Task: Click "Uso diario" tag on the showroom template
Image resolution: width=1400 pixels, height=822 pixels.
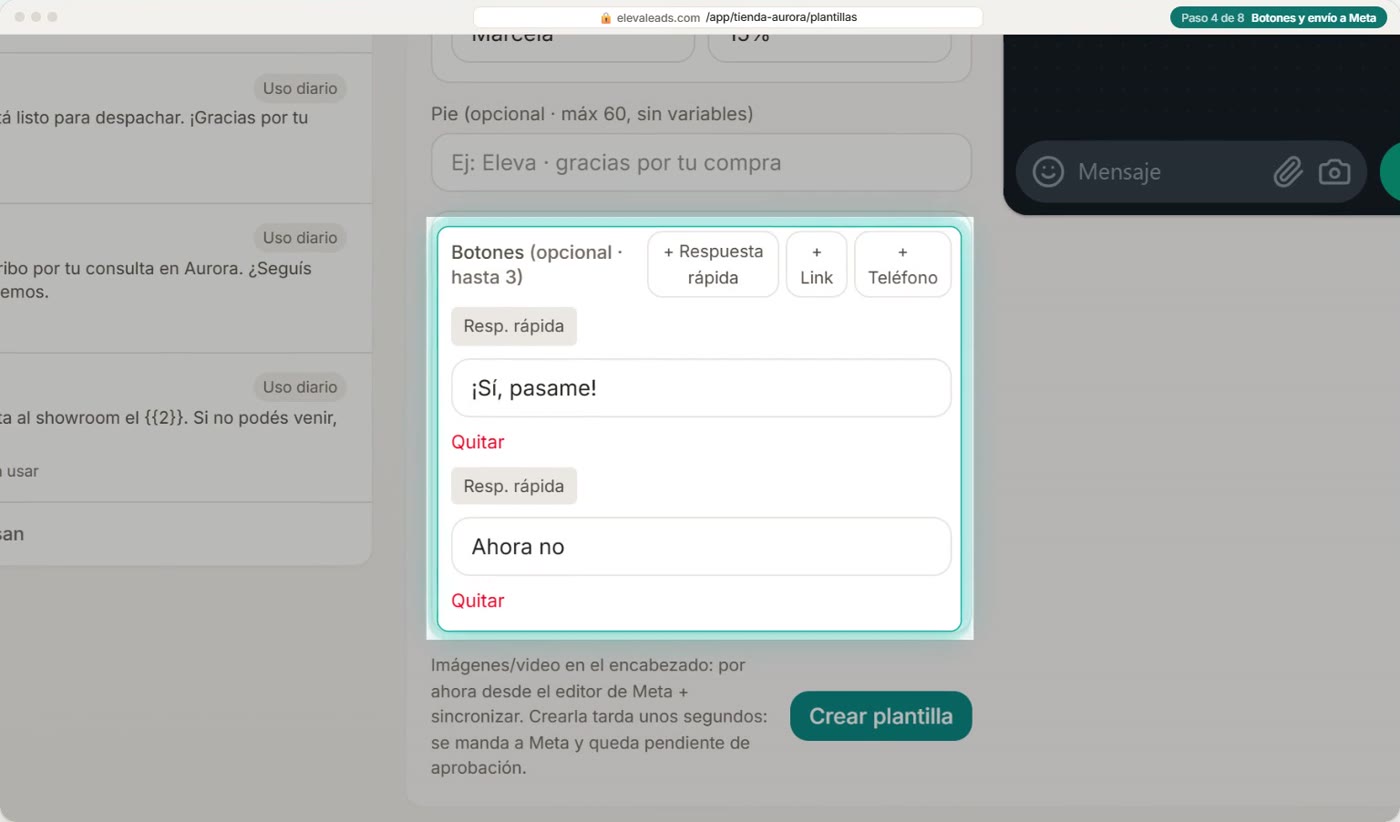Action: coord(300,387)
